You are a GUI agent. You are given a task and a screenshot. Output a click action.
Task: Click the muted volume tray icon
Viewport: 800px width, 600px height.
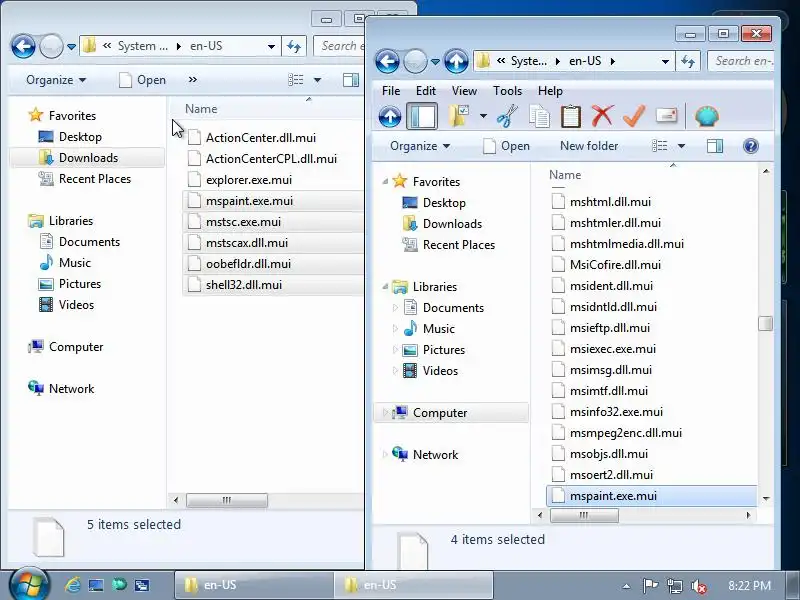click(x=698, y=586)
